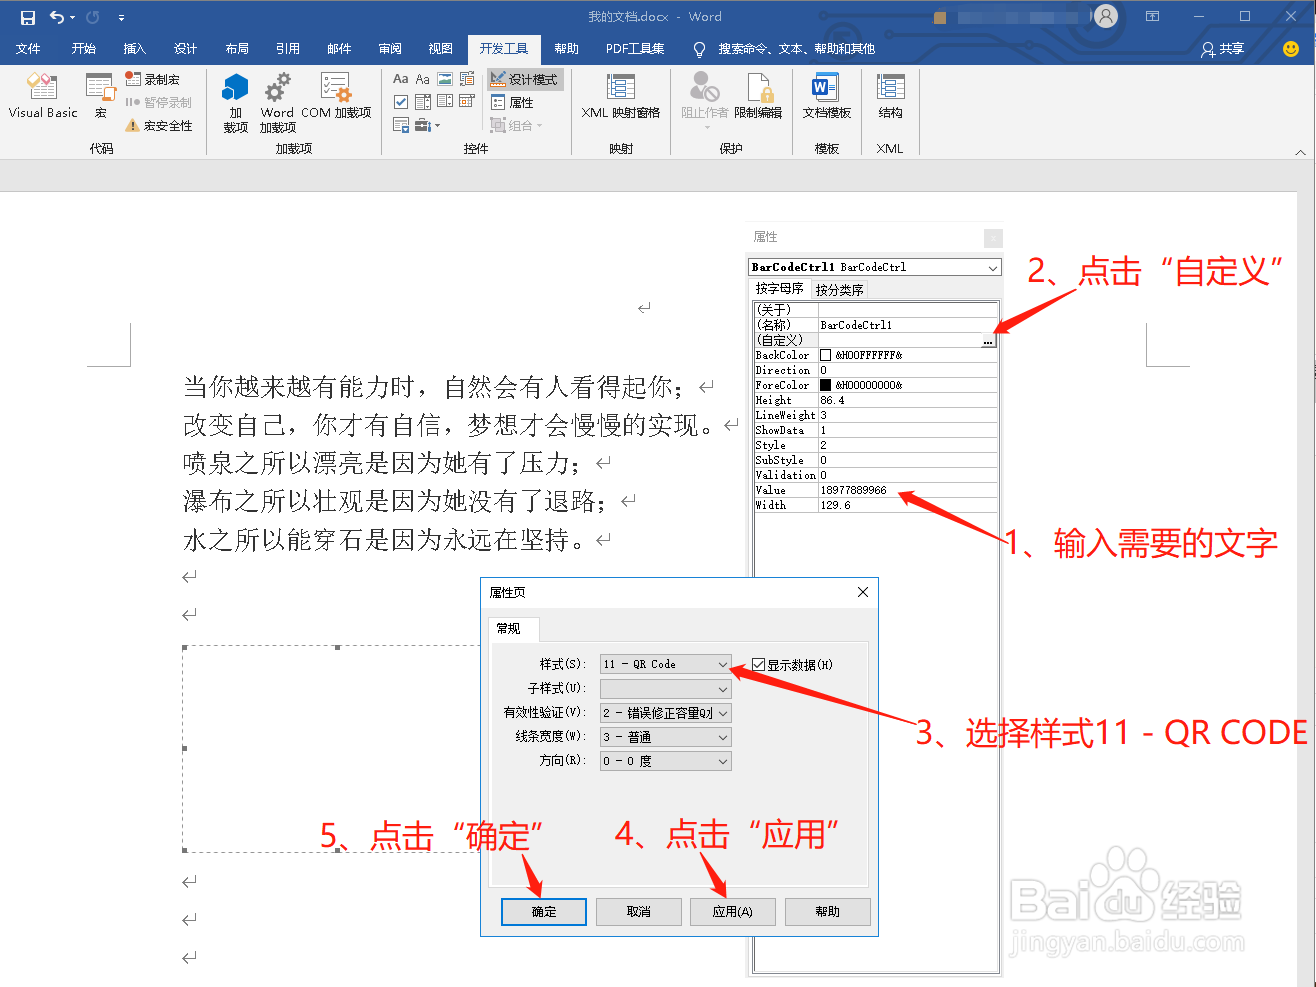This screenshot has width=1316, height=987.
Task: Click the 共享 share button
Action: (1223, 49)
